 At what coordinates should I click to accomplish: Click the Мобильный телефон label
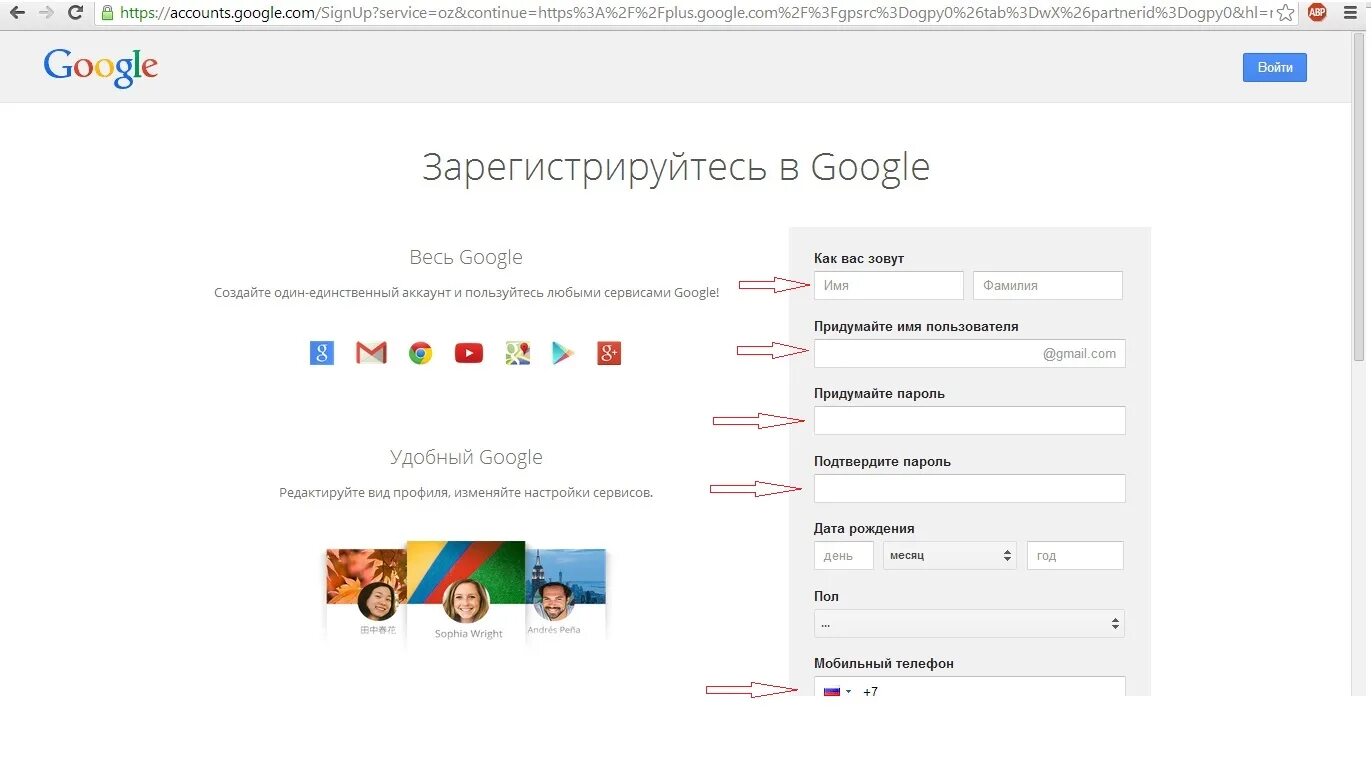pos(884,663)
